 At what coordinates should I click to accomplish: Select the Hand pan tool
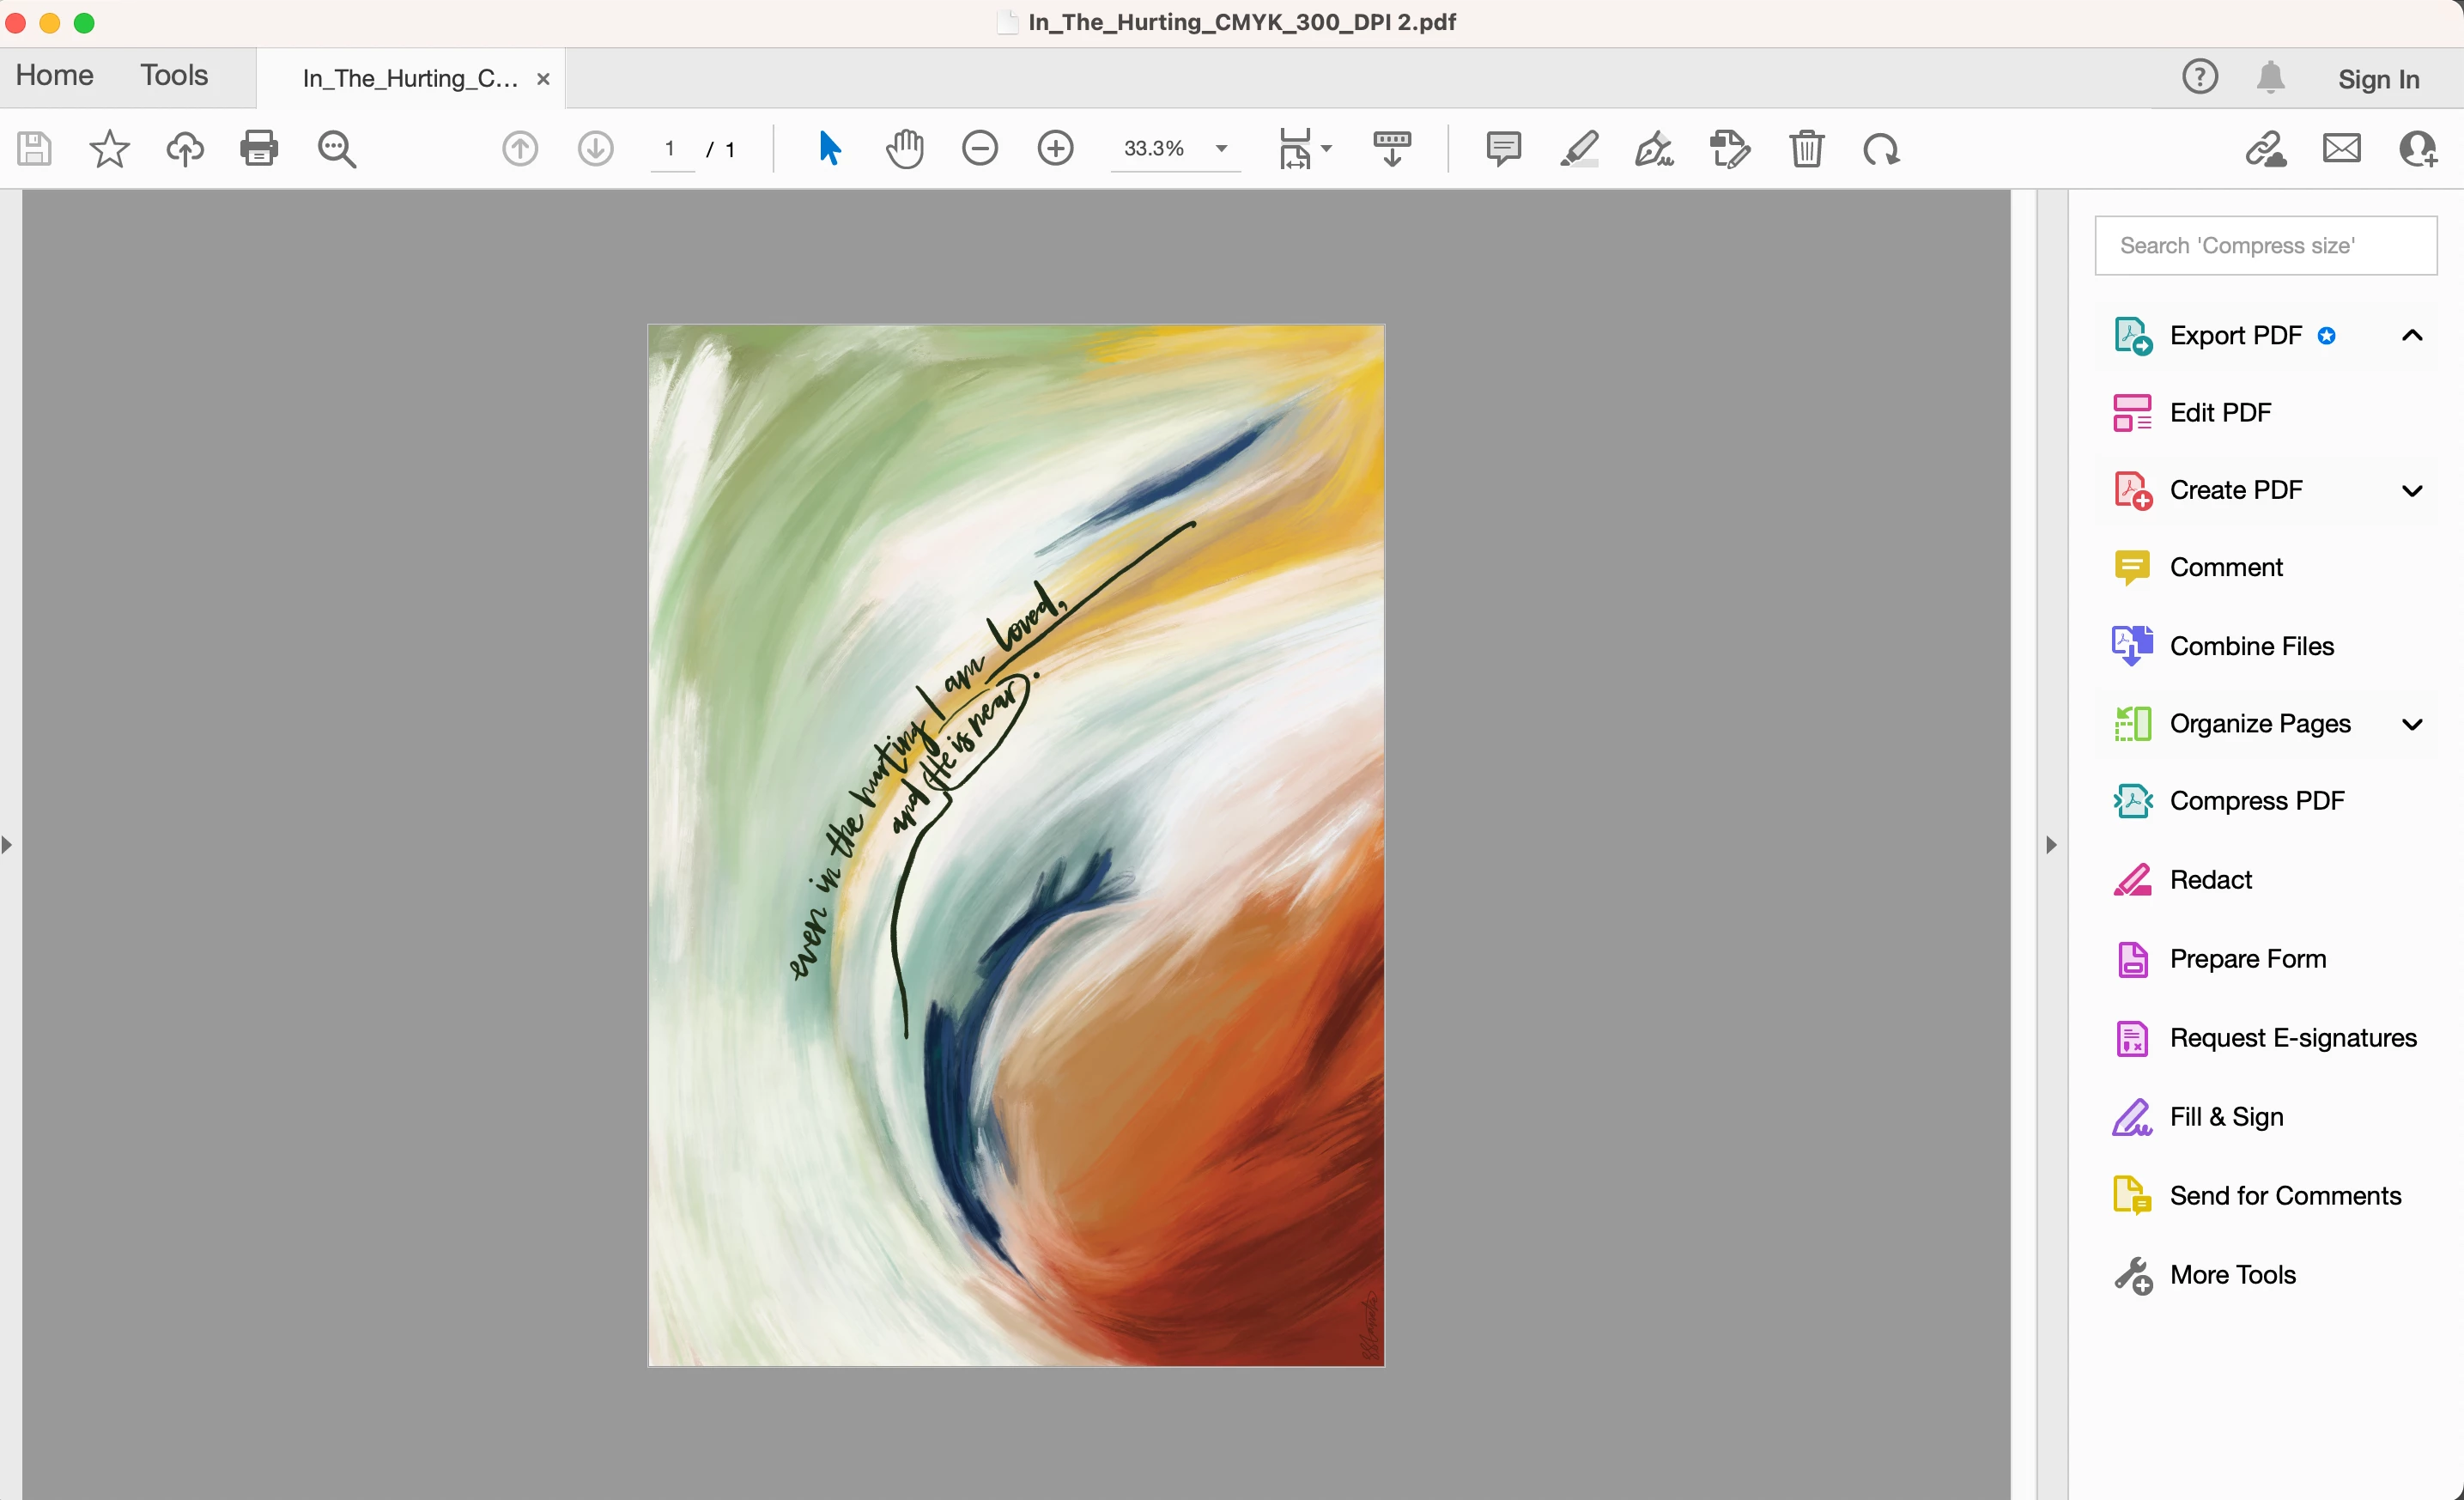click(x=904, y=150)
